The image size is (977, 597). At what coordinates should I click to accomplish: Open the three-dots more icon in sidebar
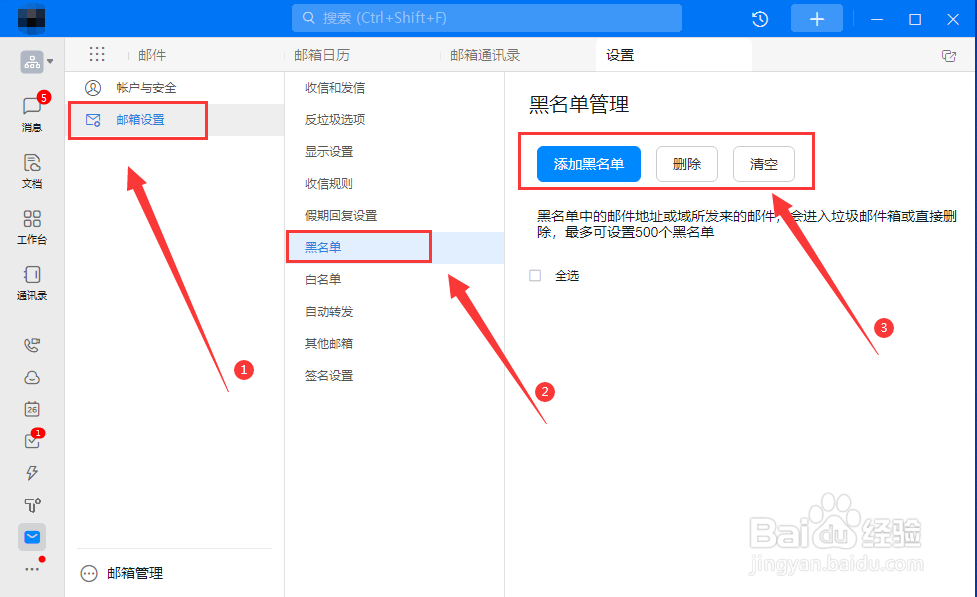tap(32, 568)
